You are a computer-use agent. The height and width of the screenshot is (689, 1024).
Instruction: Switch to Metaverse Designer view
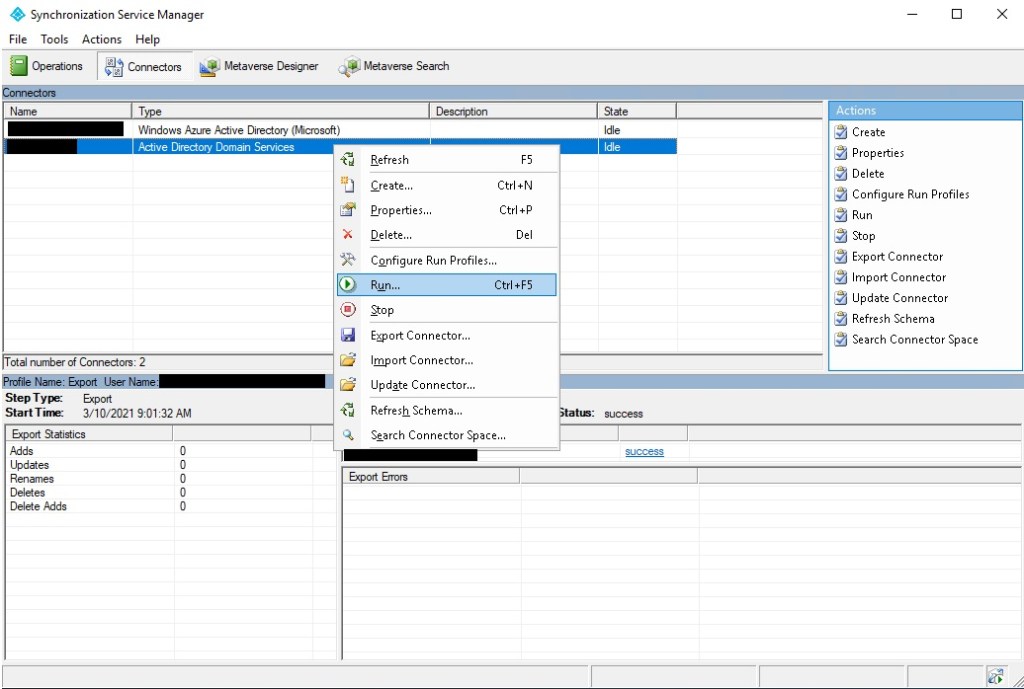[259, 67]
